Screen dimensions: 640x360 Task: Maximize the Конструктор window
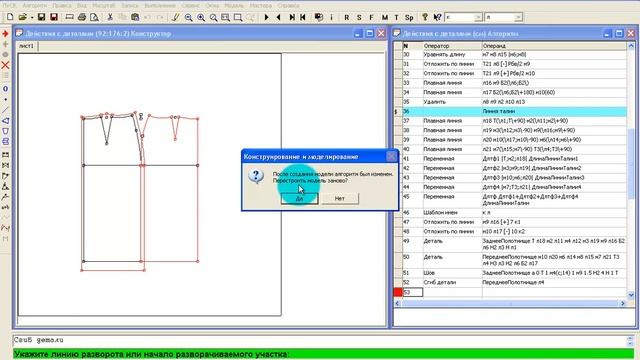[369, 33]
